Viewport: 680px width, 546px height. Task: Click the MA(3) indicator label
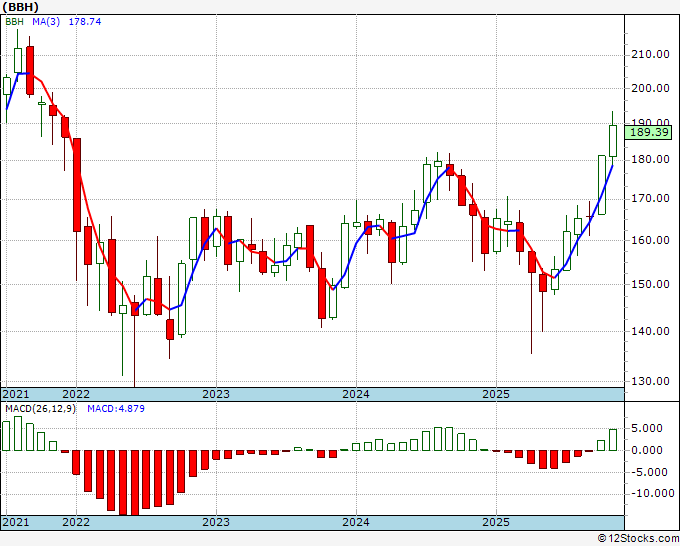click(46, 21)
